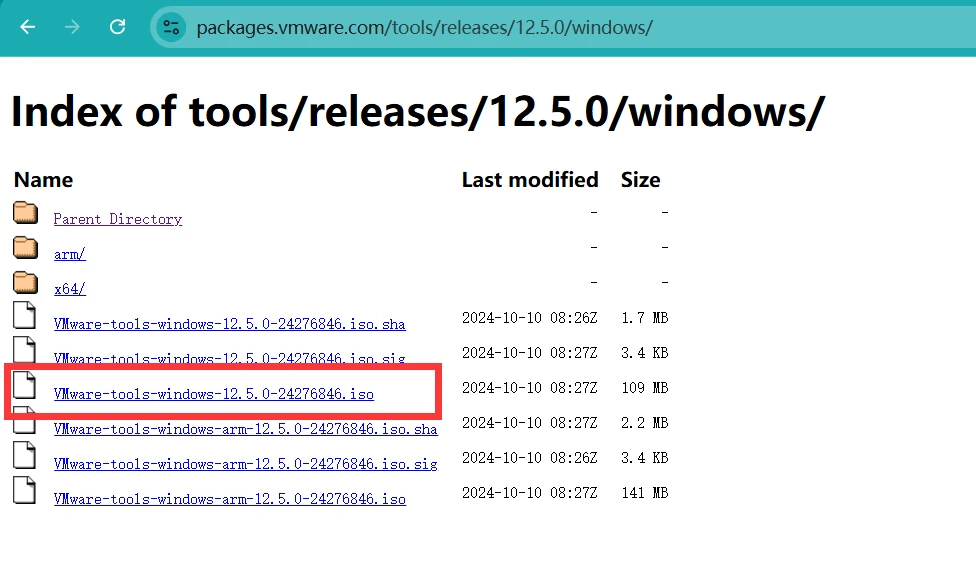The height and width of the screenshot is (574, 976).
Task: Click the Name column header
Action: [x=44, y=180]
